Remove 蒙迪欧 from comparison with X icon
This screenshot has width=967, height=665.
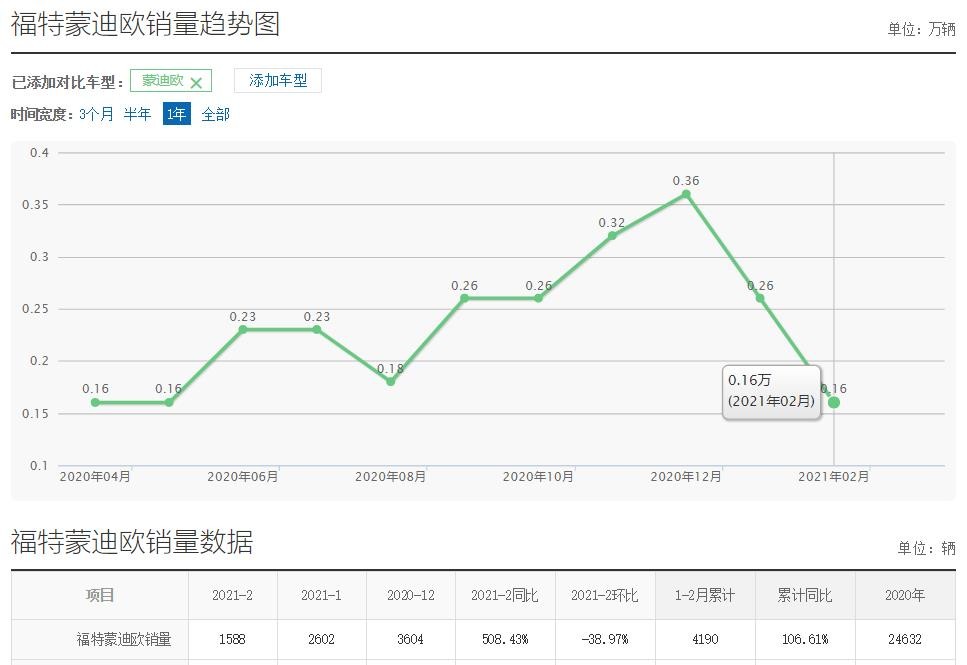[196, 82]
